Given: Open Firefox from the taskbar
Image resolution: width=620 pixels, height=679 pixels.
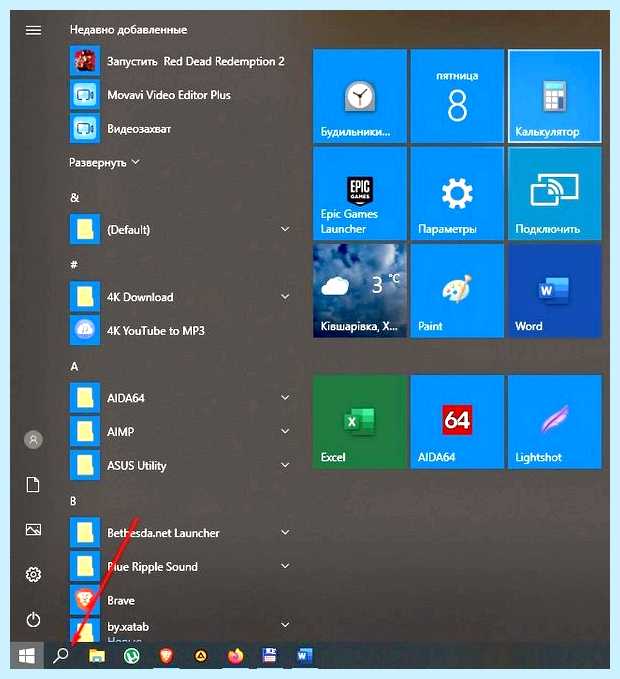Looking at the screenshot, I should pyautogui.click(x=235, y=656).
